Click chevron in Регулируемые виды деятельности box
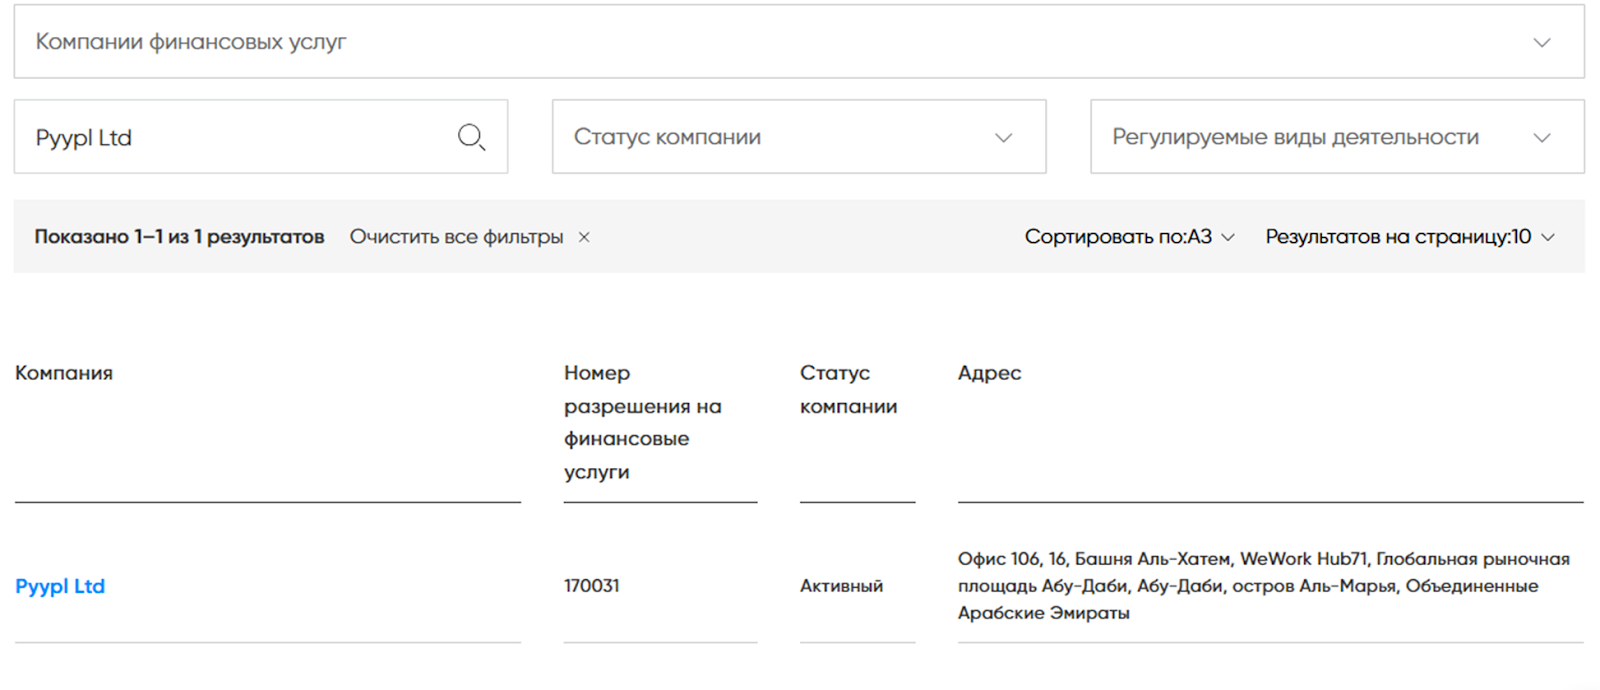The image size is (1600, 690). pos(1542,138)
